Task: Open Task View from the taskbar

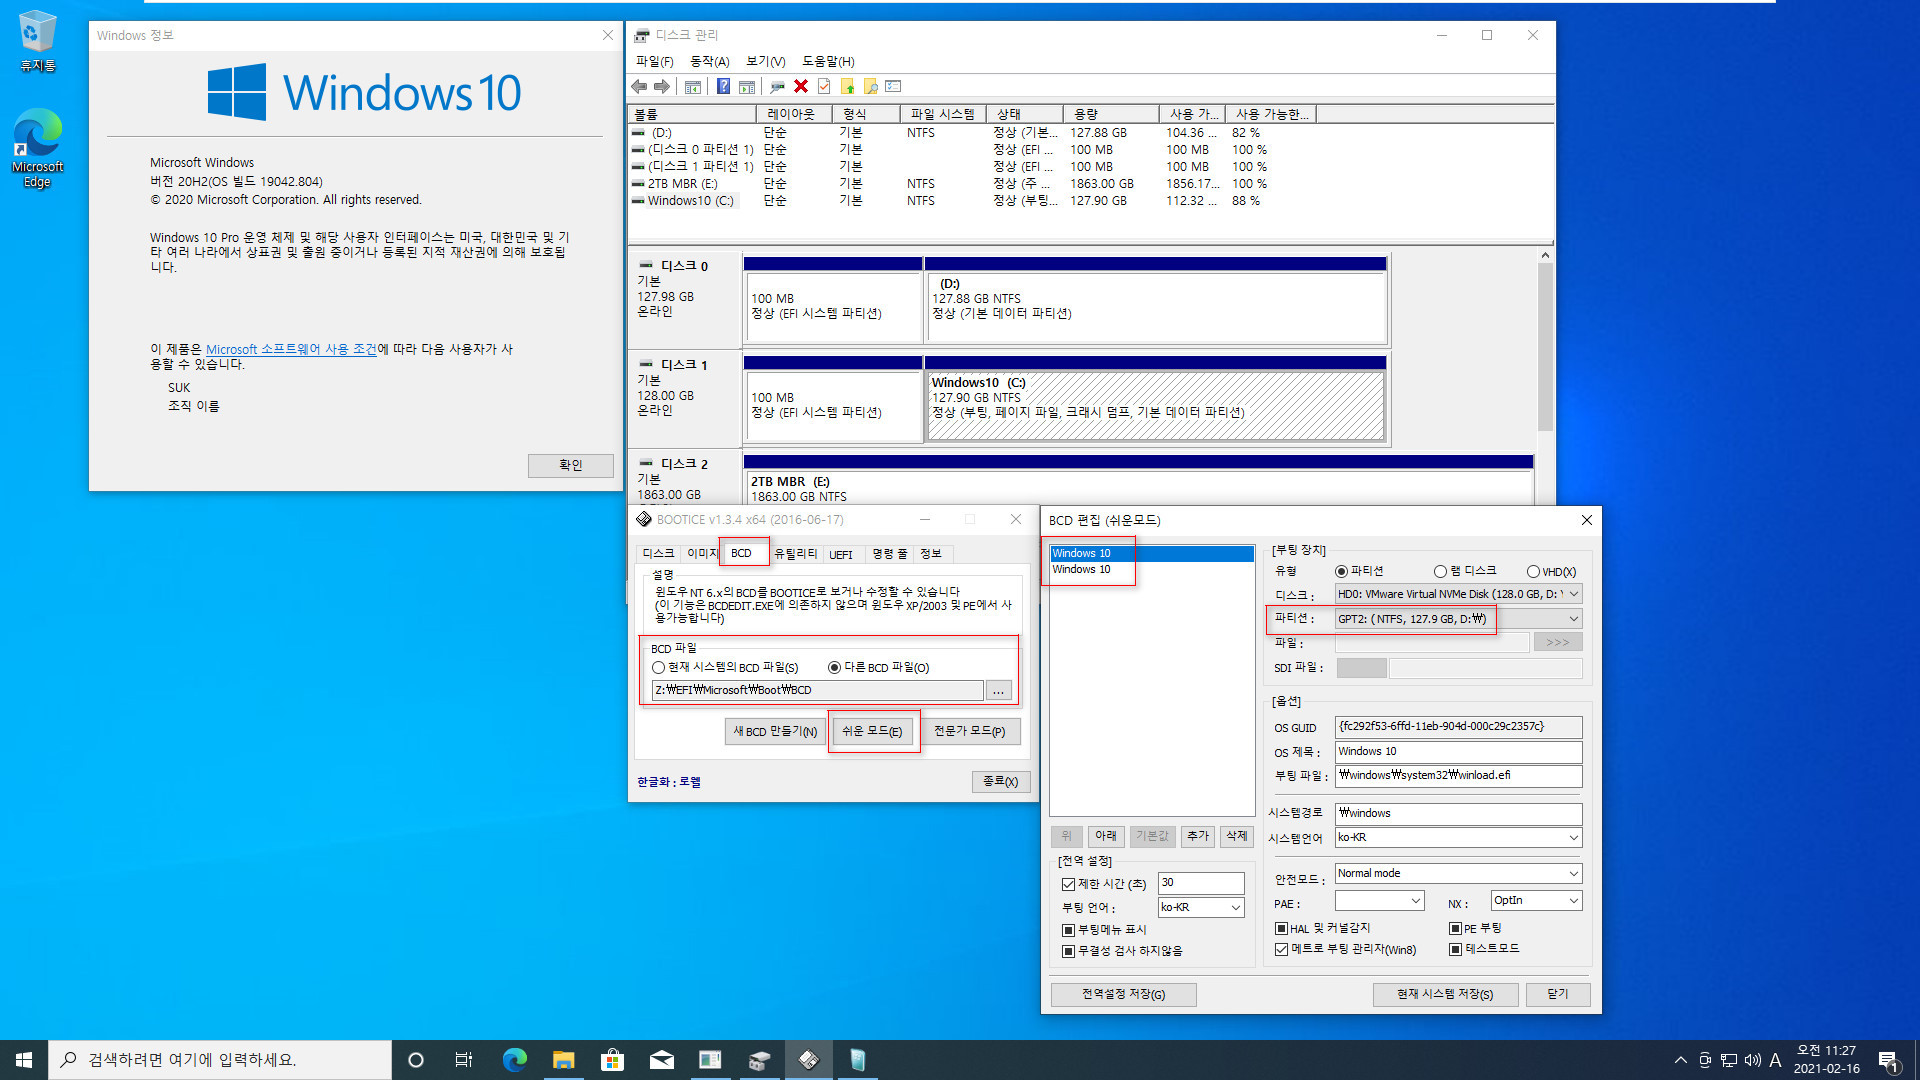Action: 463,1060
